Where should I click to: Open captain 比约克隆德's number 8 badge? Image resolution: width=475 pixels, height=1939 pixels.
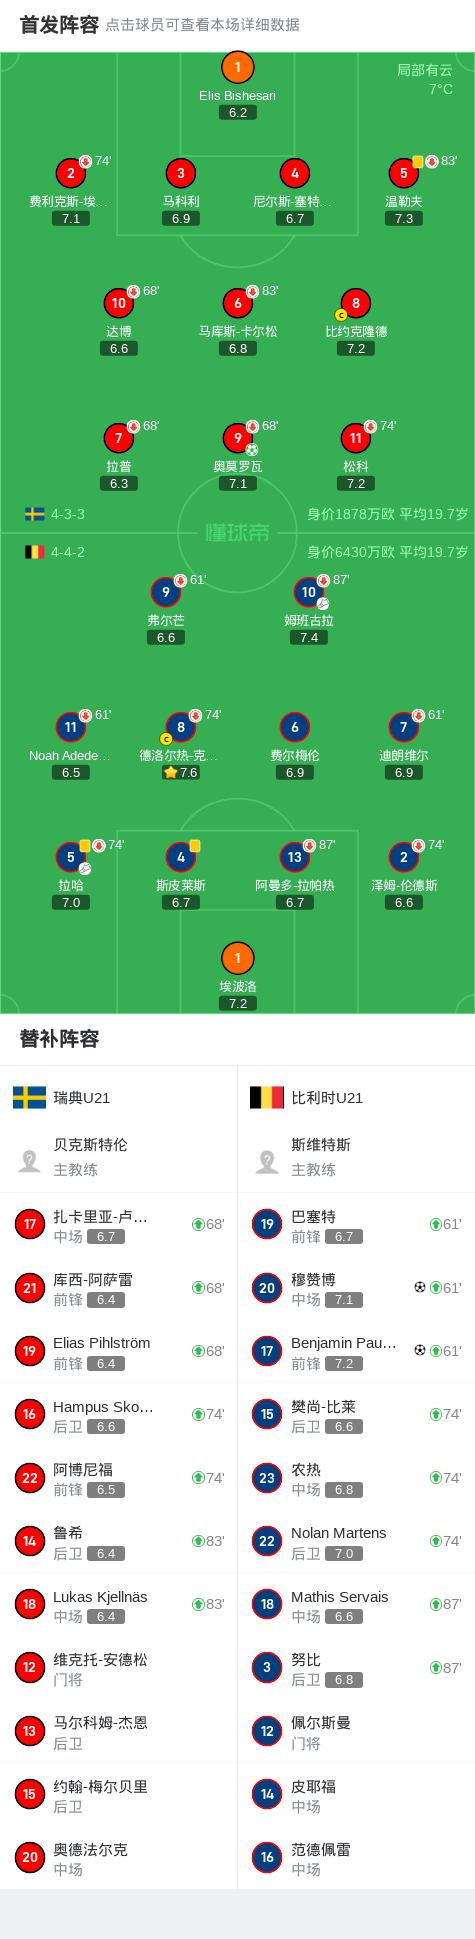pos(356,303)
